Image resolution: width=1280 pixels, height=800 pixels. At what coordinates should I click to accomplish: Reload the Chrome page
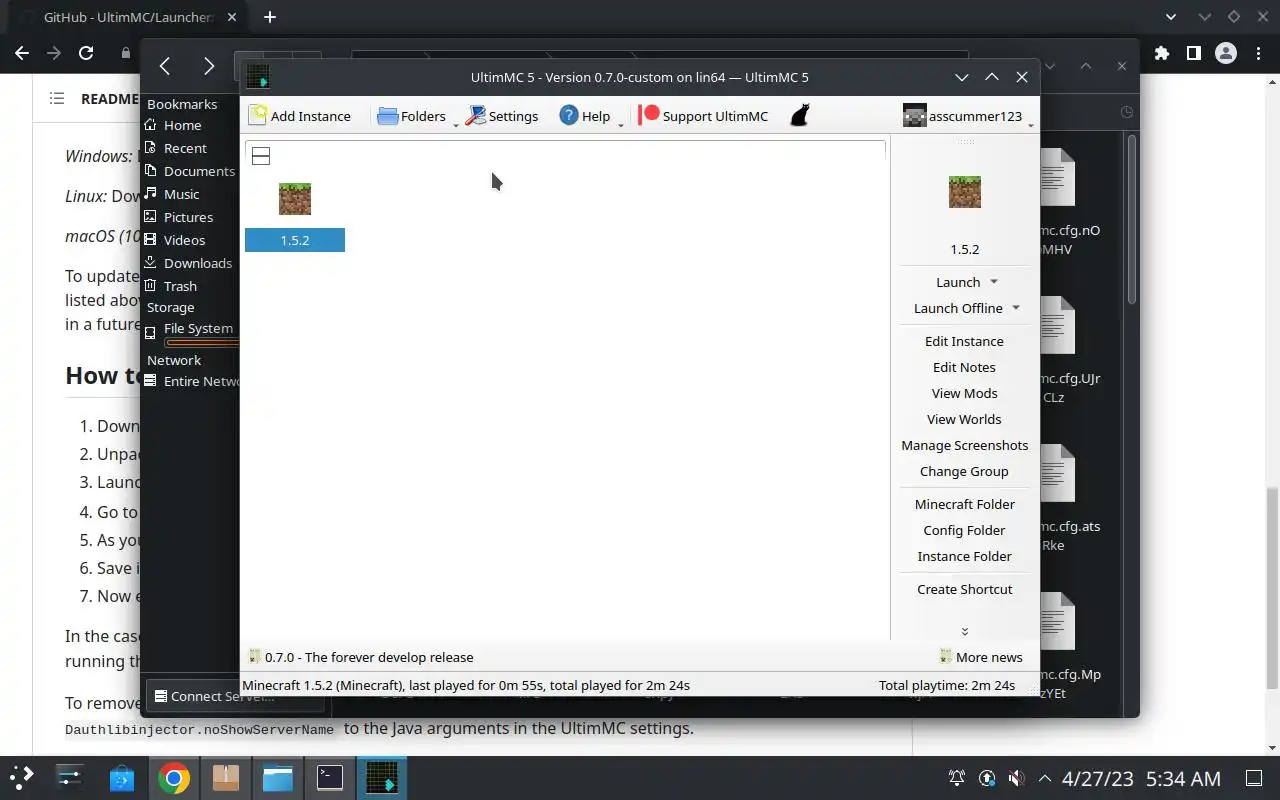(86, 53)
